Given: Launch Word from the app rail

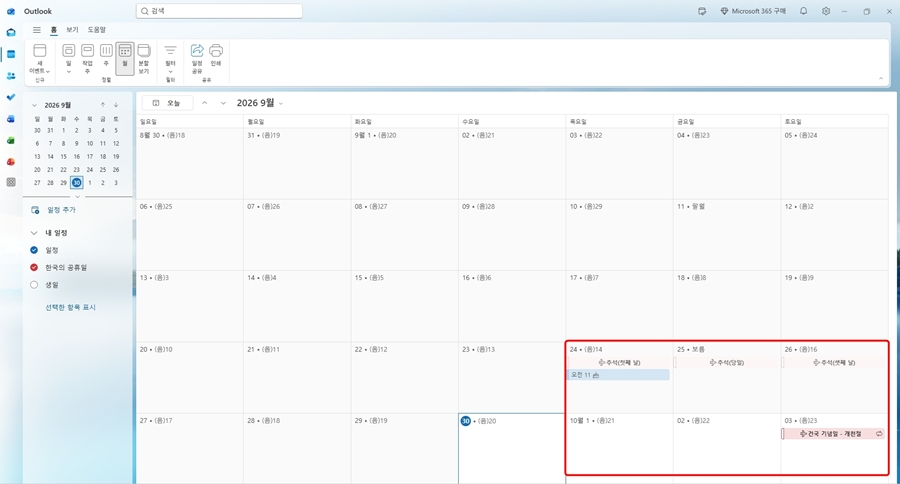Looking at the screenshot, I should (x=11, y=119).
